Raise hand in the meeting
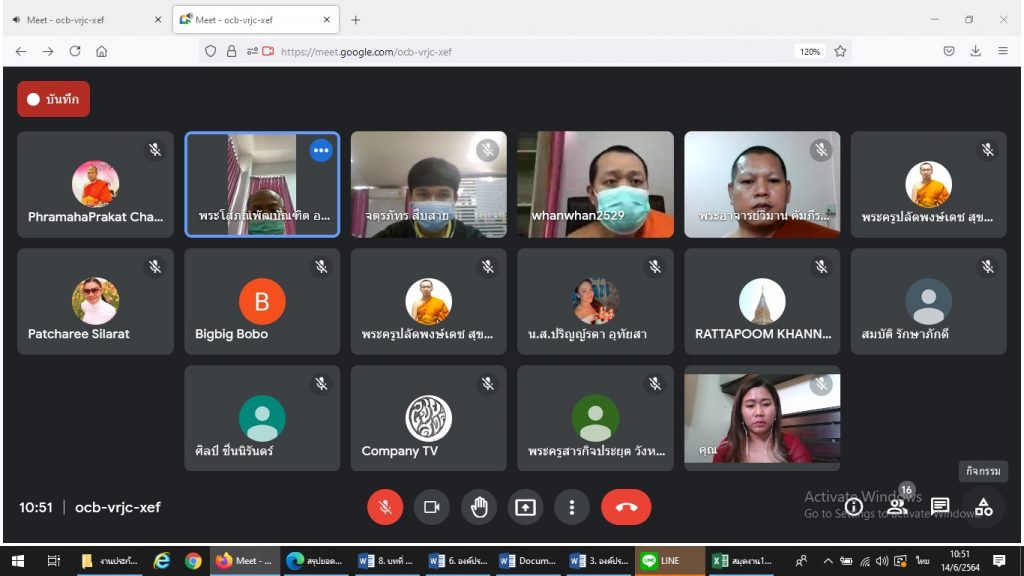 (x=479, y=507)
